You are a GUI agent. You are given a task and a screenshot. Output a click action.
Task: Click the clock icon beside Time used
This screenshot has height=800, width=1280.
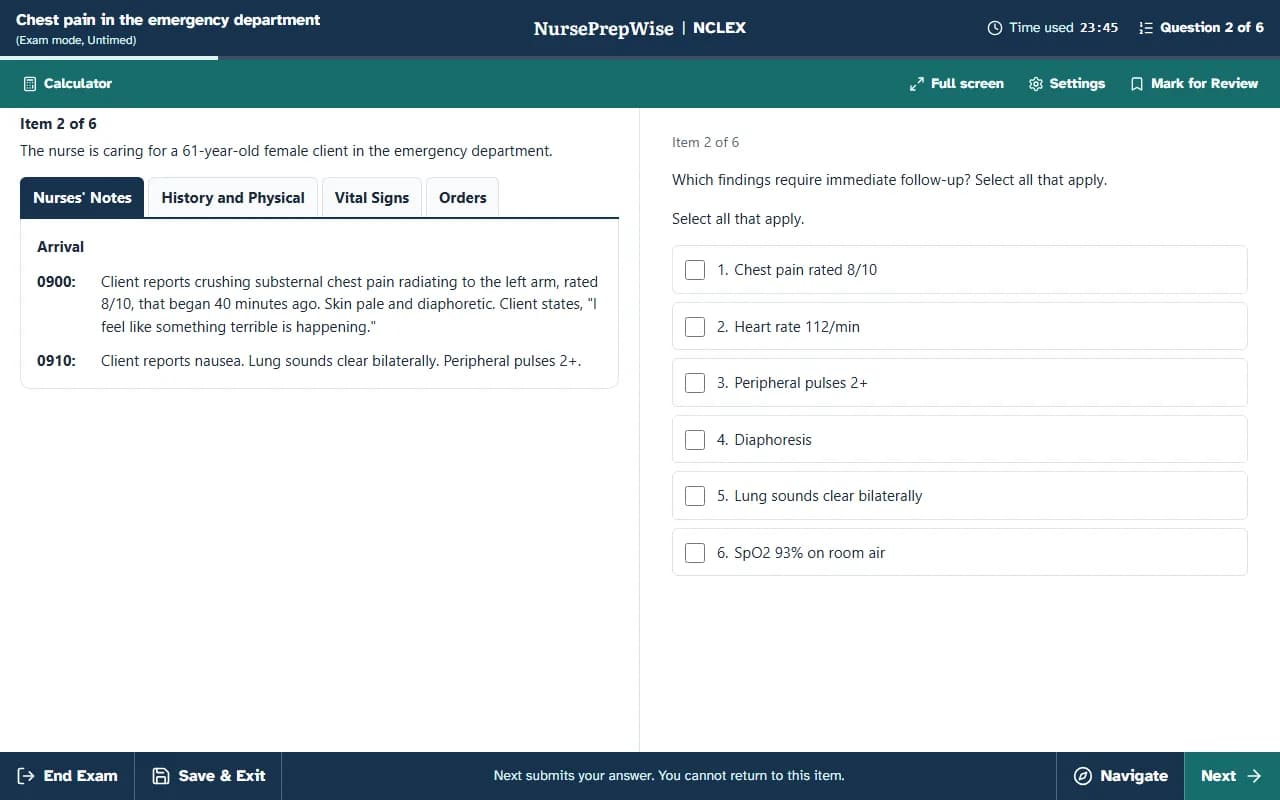[995, 28]
